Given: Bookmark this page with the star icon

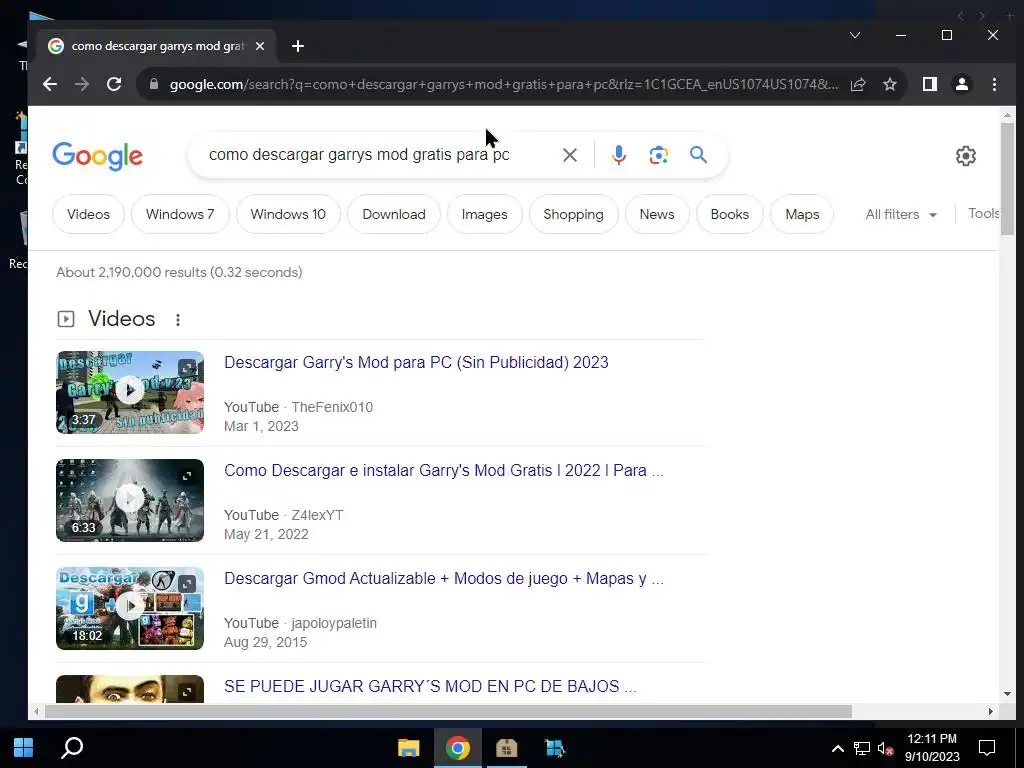Looking at the screenshot, I should [x=889, y=84].
